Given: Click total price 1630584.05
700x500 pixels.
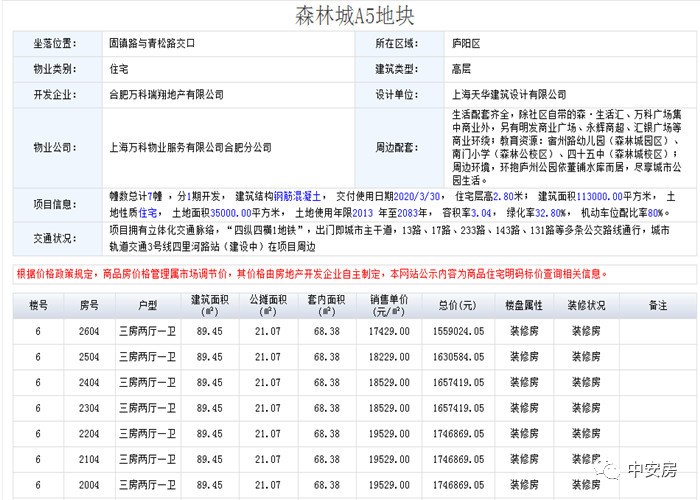Looking at the screenshot, I should click(x=458, y=357).
